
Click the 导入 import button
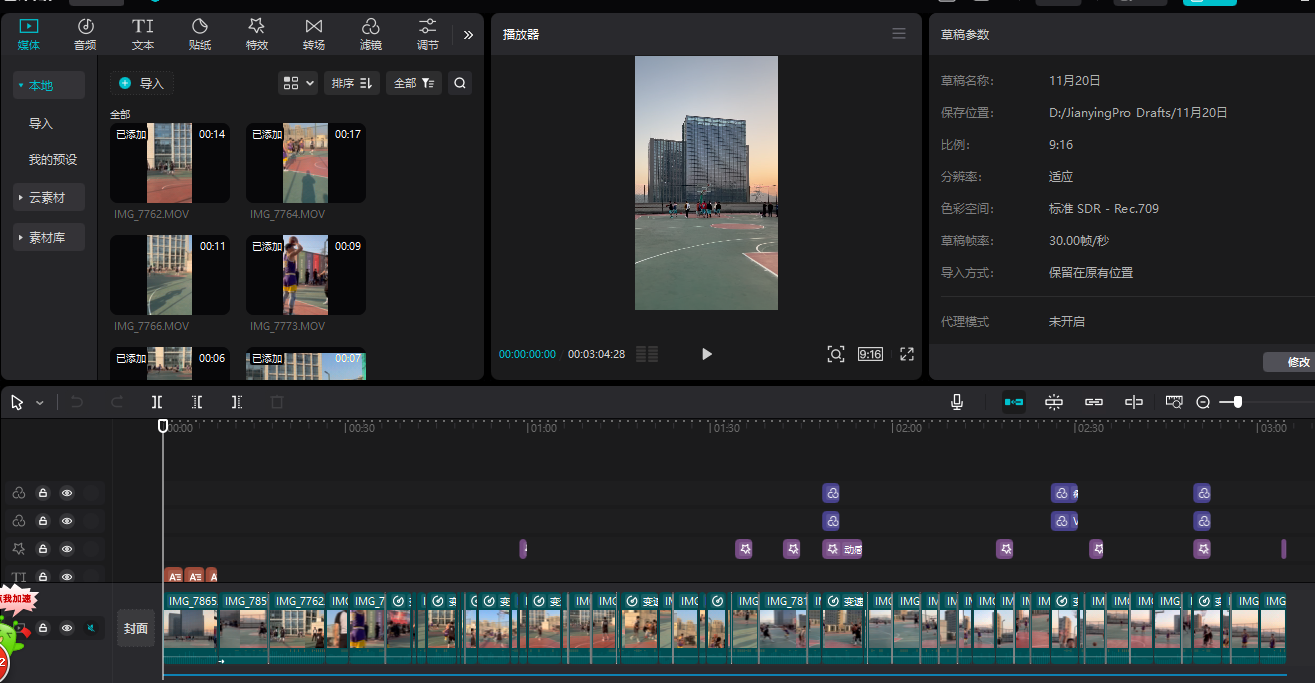(141, 84)
